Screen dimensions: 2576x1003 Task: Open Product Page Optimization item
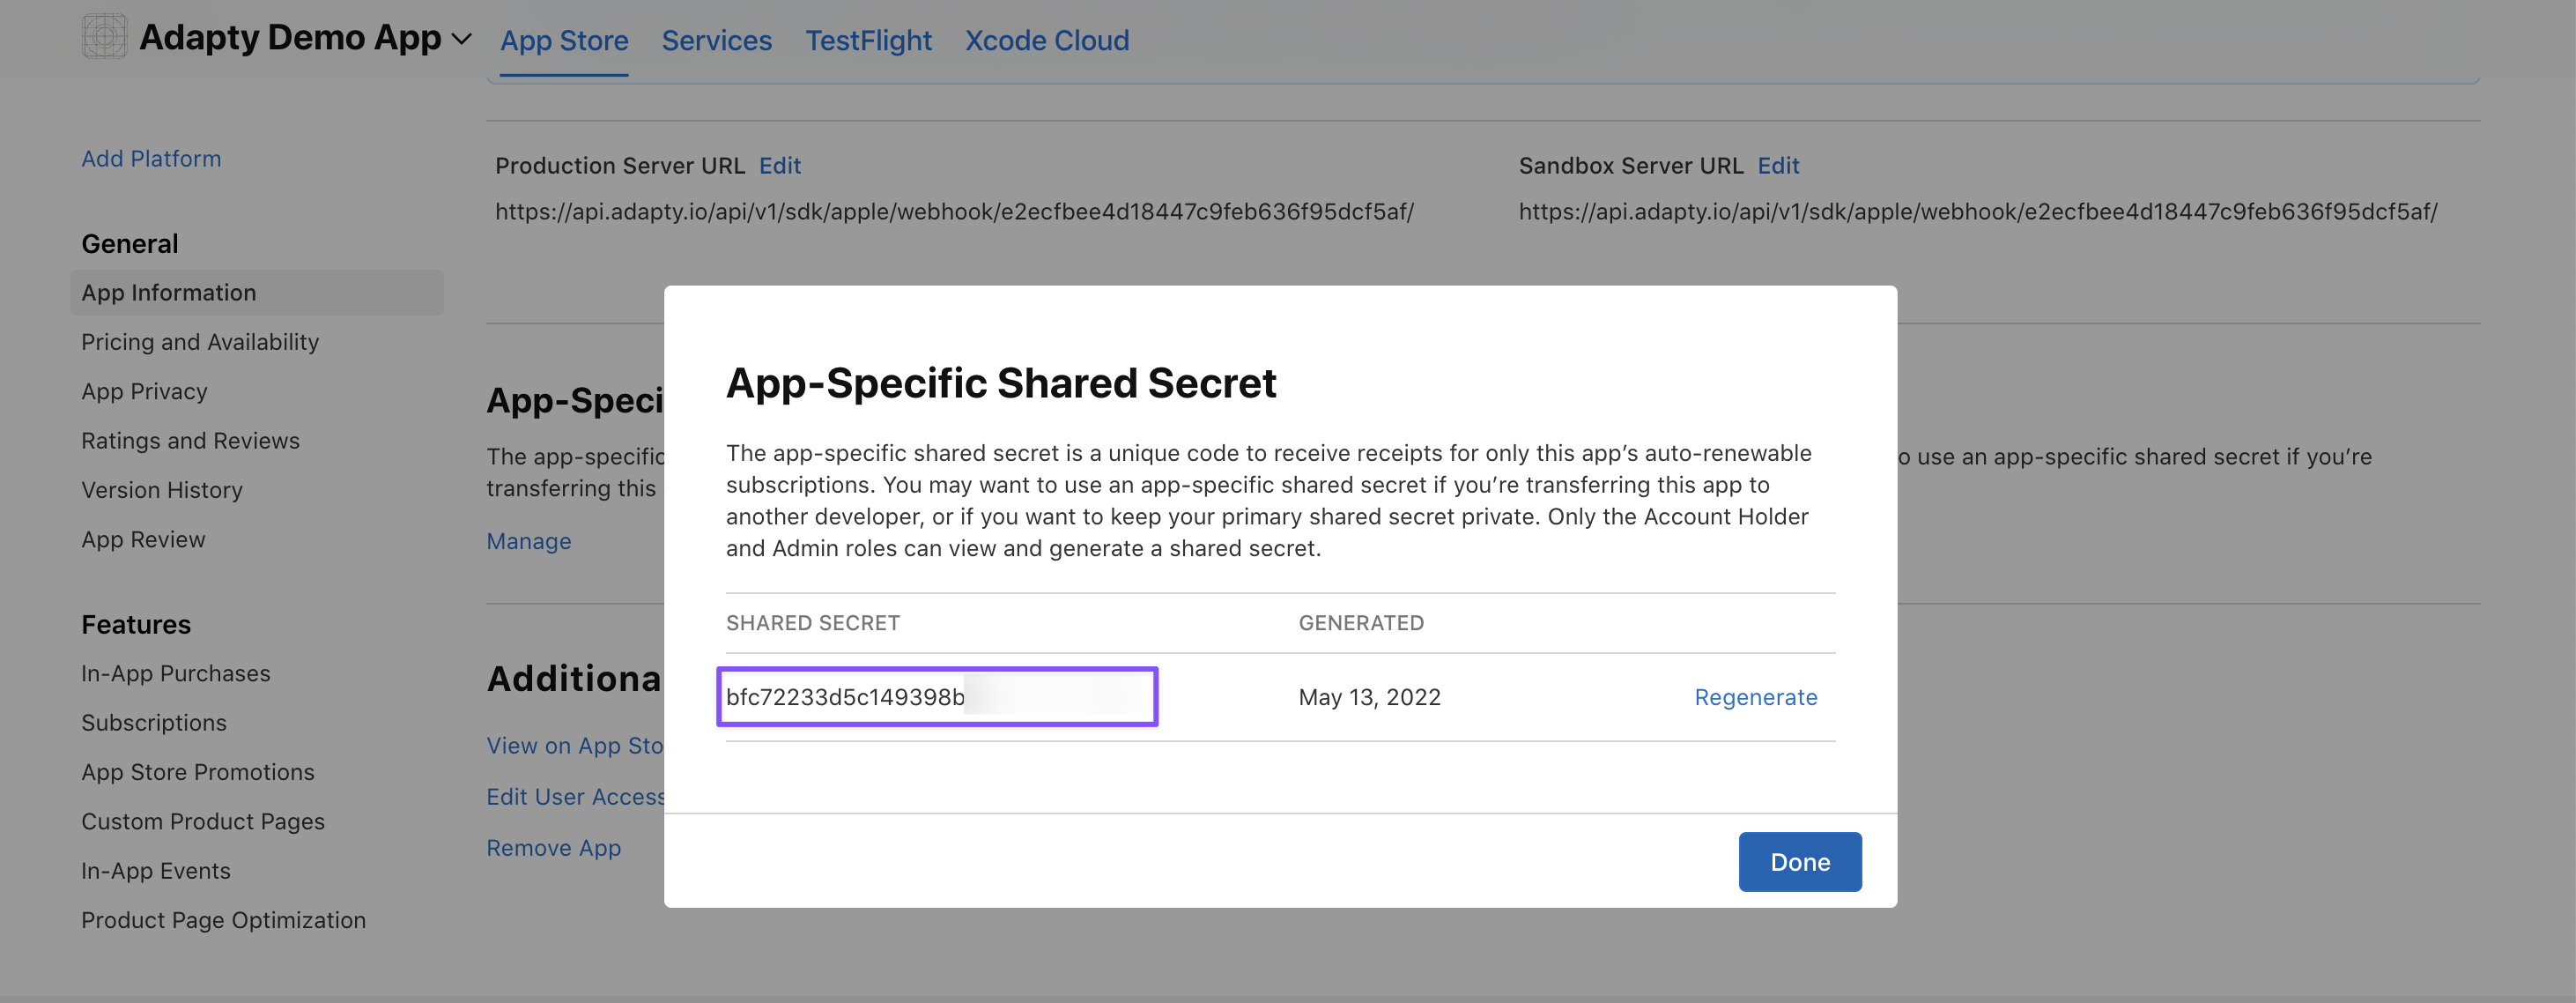tap(223, 919)
